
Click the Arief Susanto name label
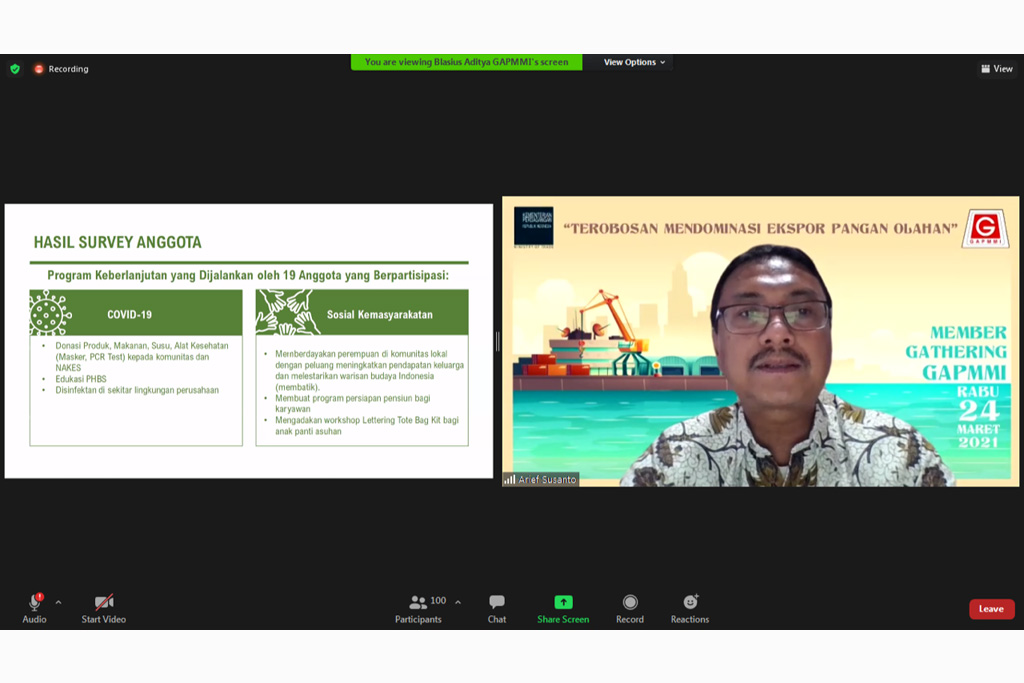pos(547,479)
